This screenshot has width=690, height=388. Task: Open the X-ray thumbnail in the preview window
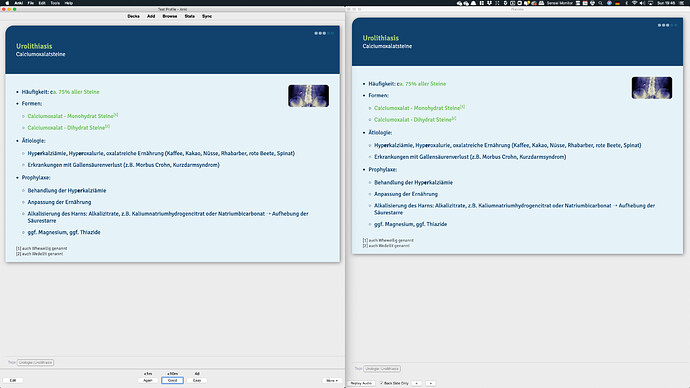(x=652, y=88)
